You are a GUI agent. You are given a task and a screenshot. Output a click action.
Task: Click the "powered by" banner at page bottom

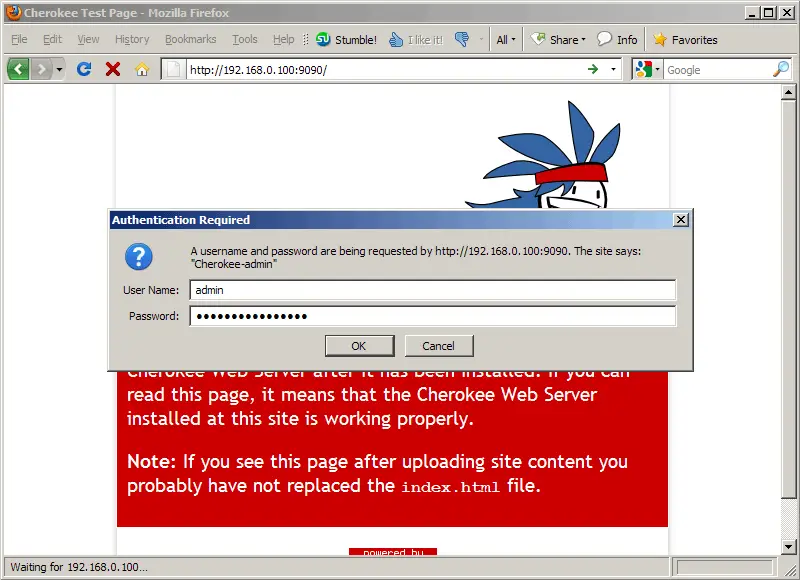[x=393, y=552]
